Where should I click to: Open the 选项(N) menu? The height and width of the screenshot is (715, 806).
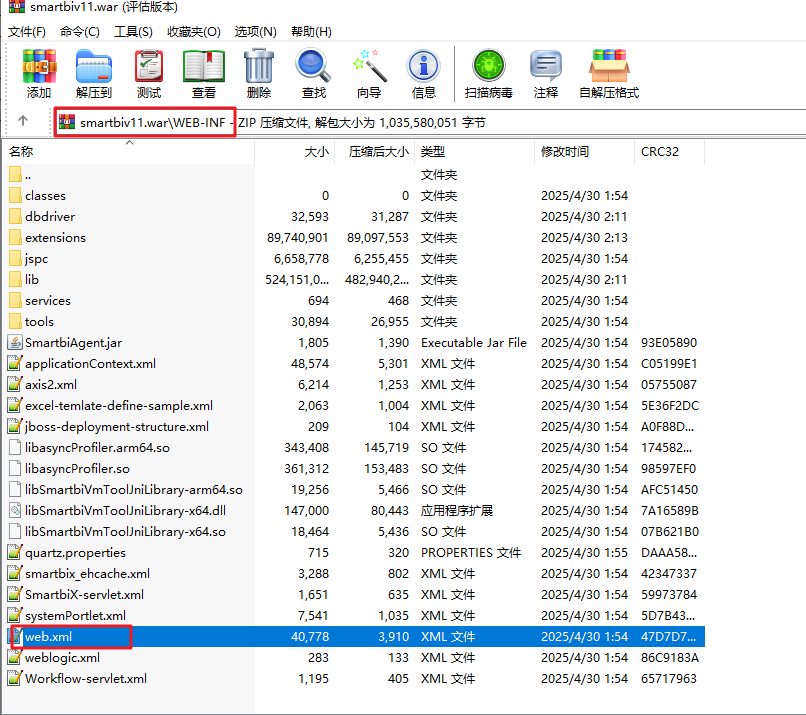(255, 32)
